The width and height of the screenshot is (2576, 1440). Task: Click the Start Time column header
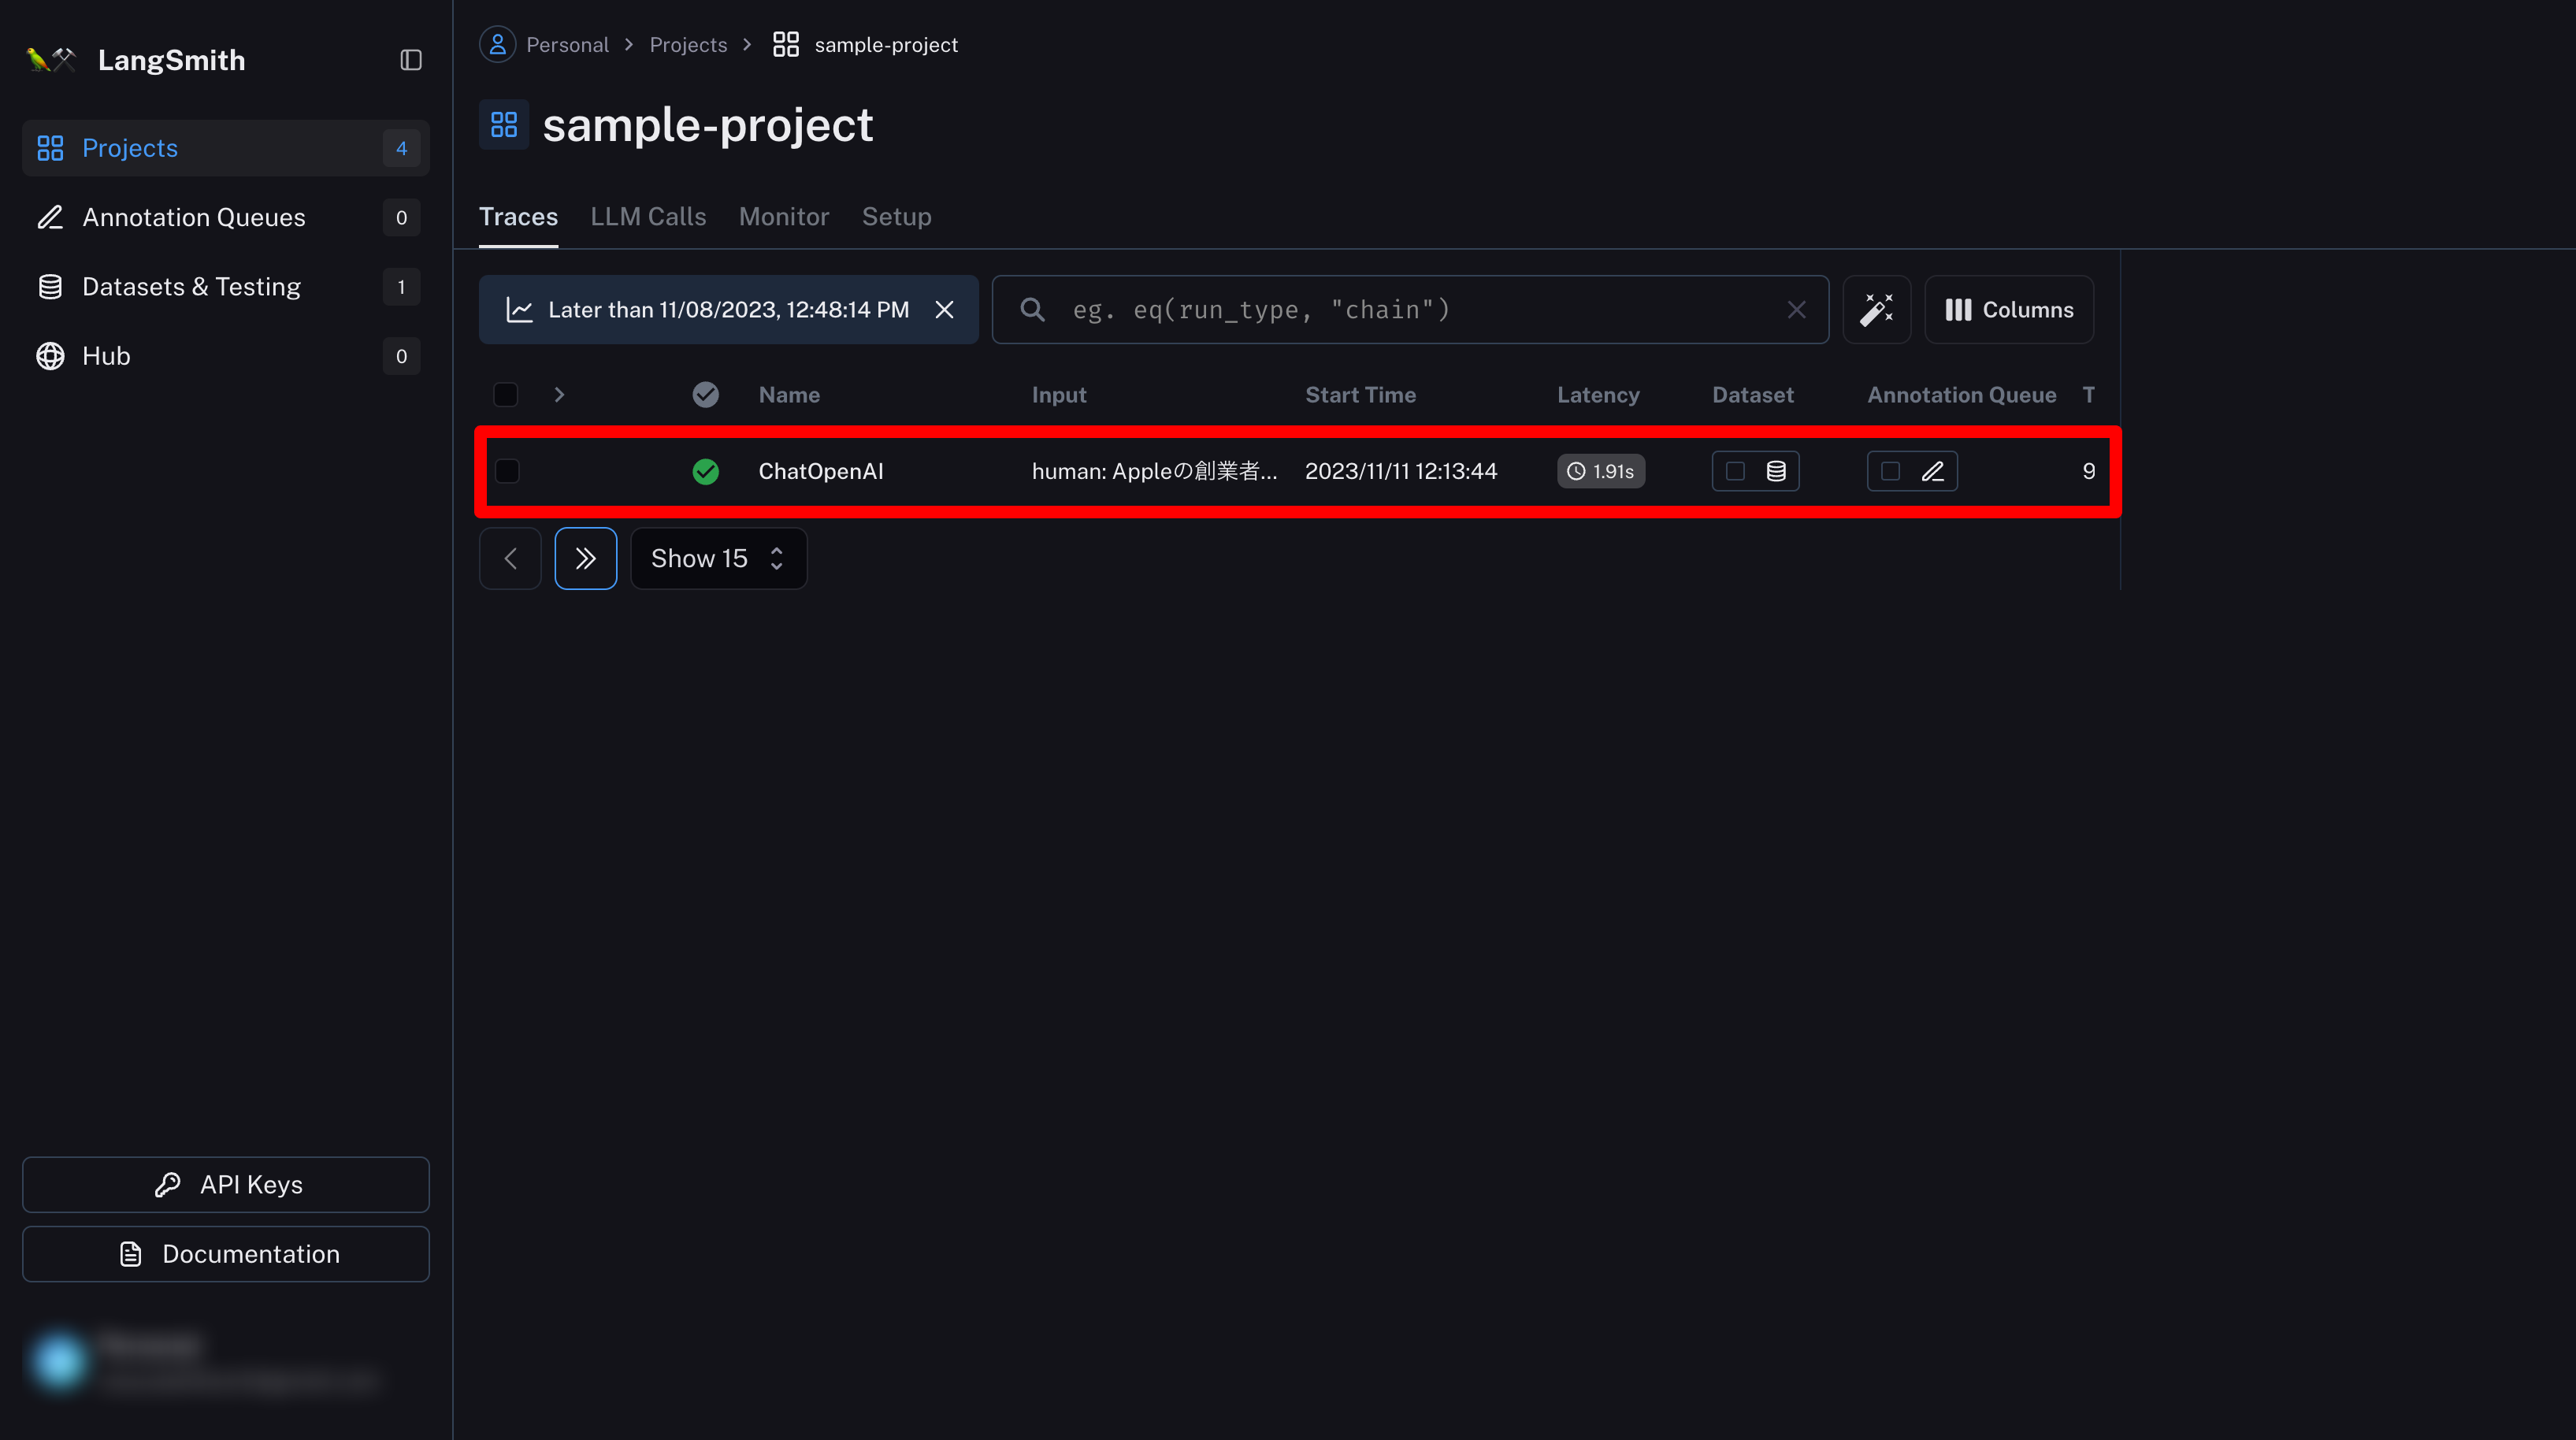(x=1360, y=395)
